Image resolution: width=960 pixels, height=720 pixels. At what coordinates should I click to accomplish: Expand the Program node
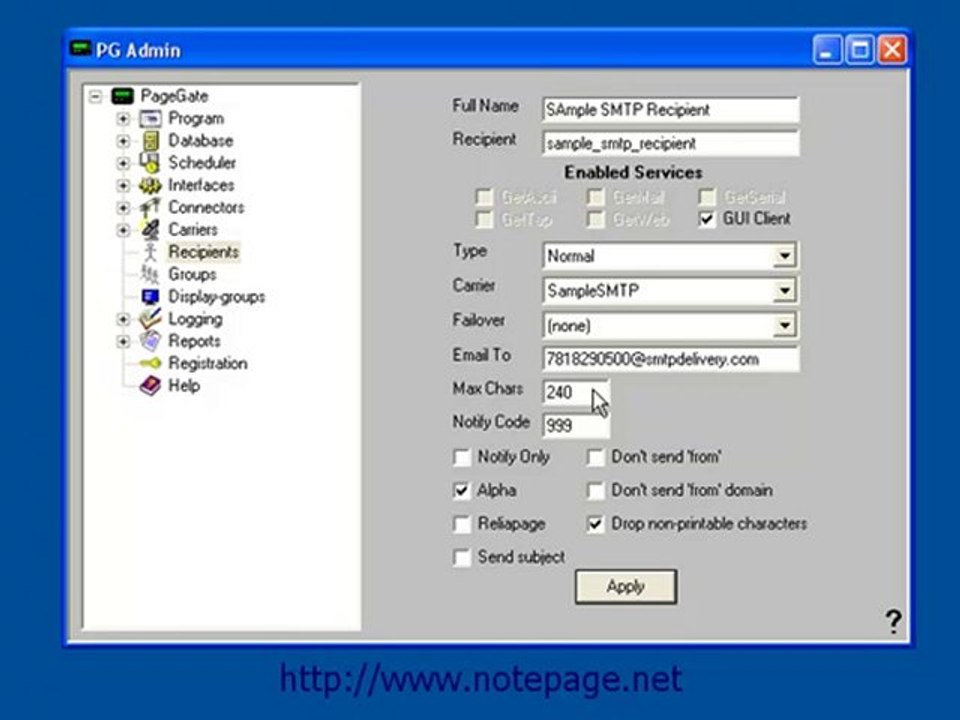(x=122, y=119)
